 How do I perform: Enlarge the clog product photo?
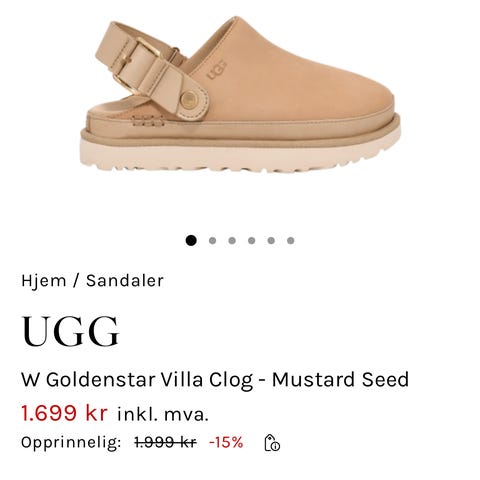(240, 95)
